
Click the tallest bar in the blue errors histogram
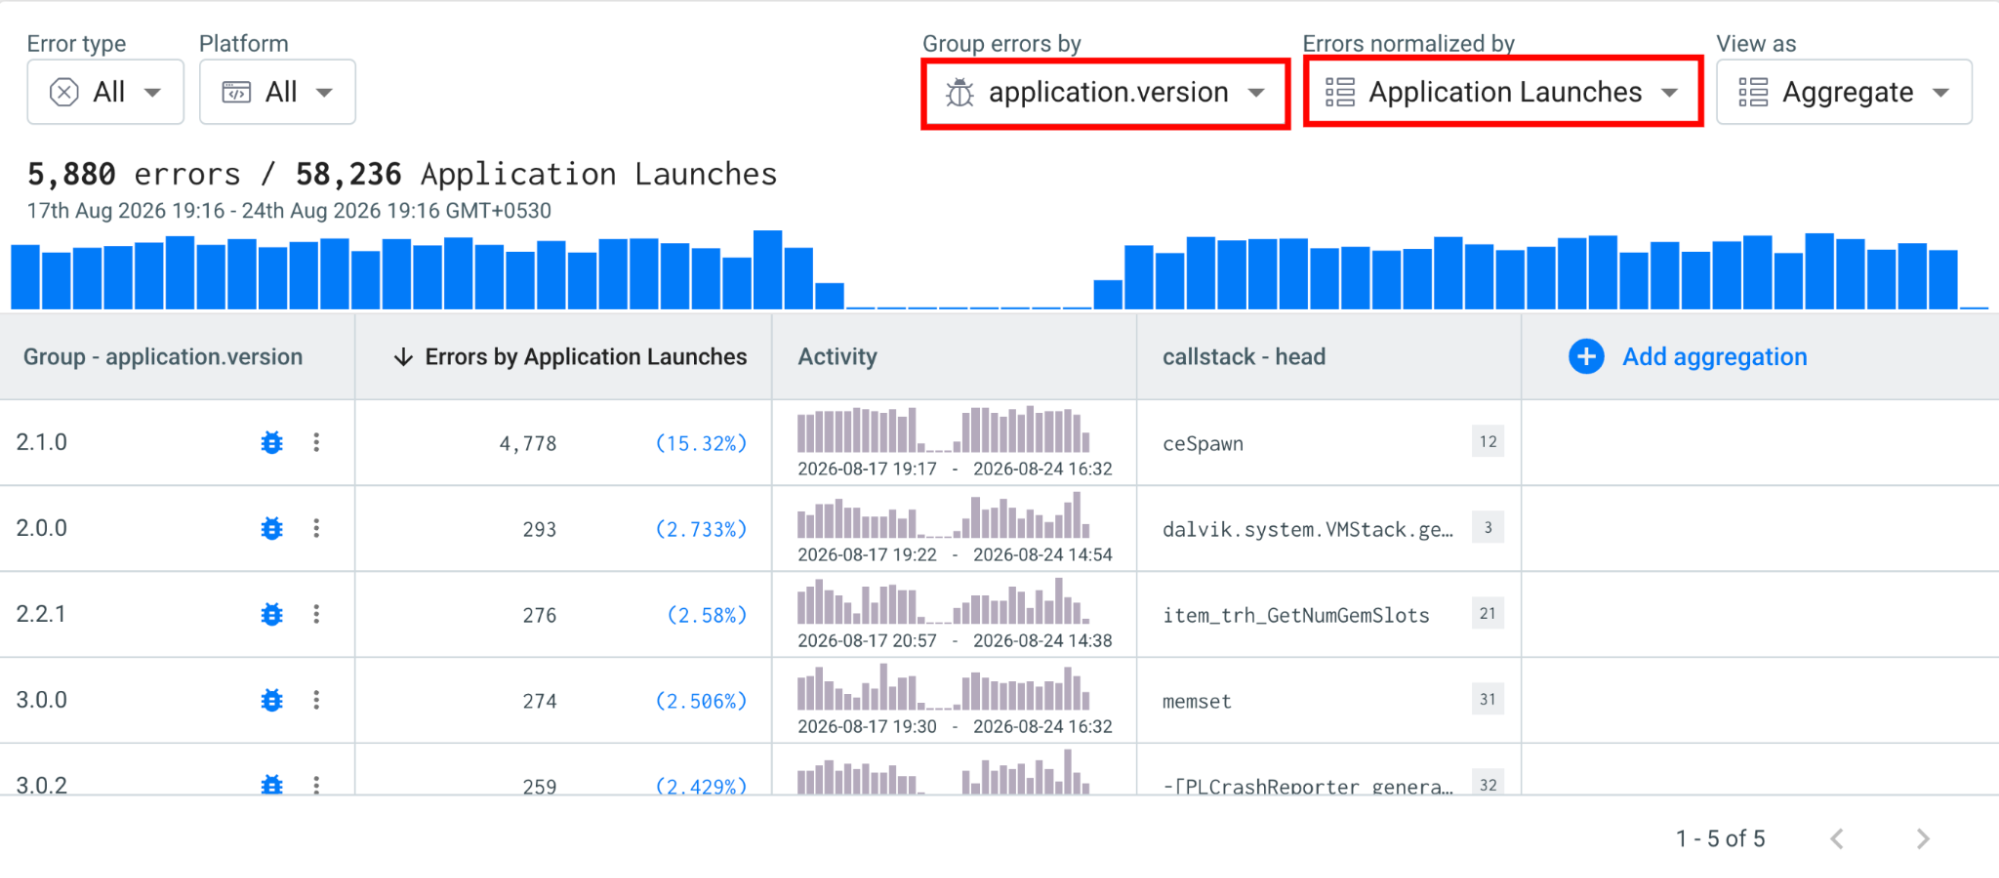coord(767,270)
